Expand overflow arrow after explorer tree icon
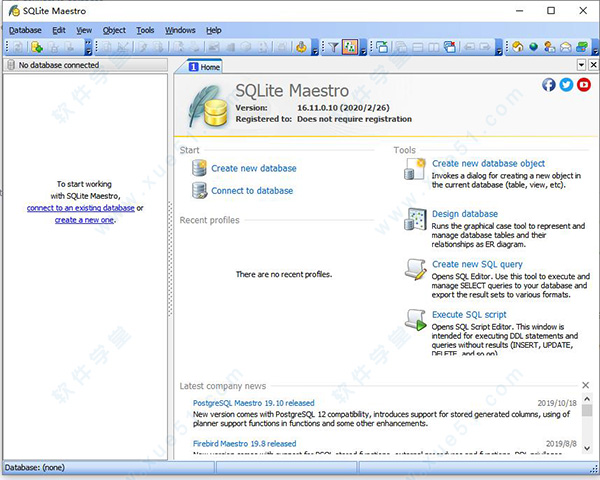The height and width of the screenshot is (480, 600). 363,47
